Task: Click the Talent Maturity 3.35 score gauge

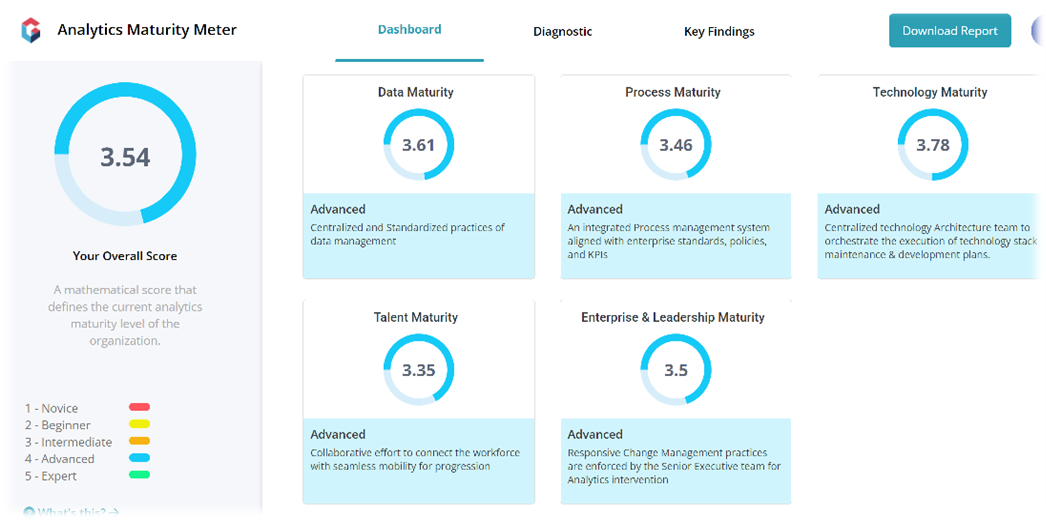Action: pyautogui.click(x=418, y=370)
